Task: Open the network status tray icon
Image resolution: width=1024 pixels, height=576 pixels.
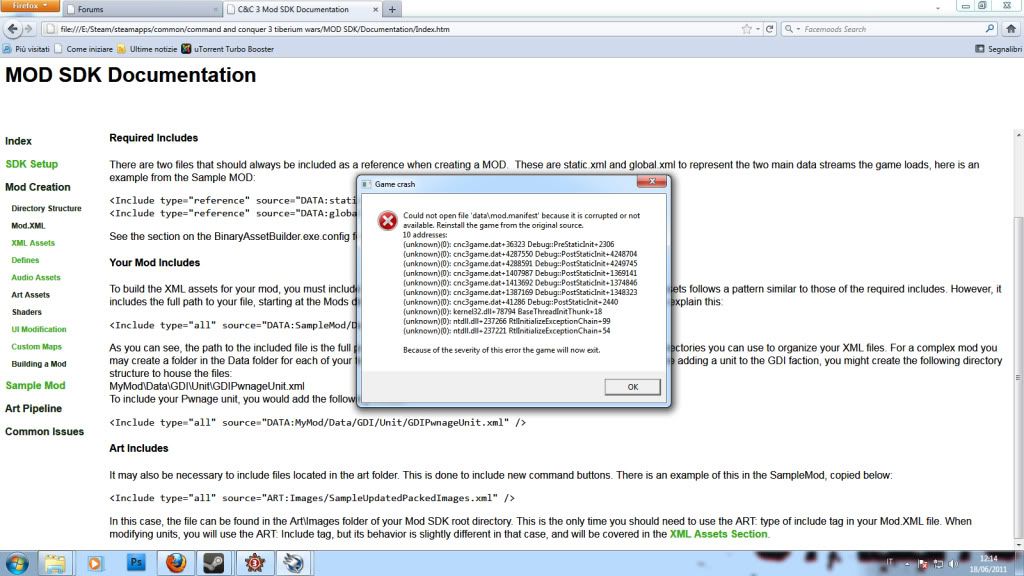Action: tap(938, 564)
